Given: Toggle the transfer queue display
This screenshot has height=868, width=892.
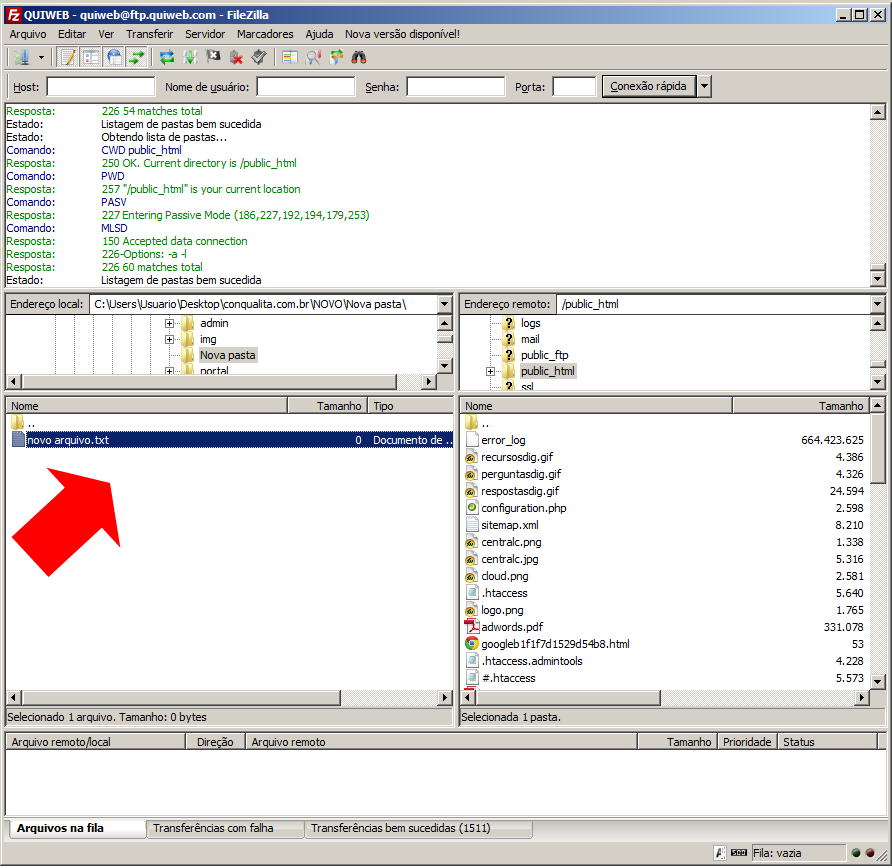Looking at the screenshot, I should click(137, 57).
